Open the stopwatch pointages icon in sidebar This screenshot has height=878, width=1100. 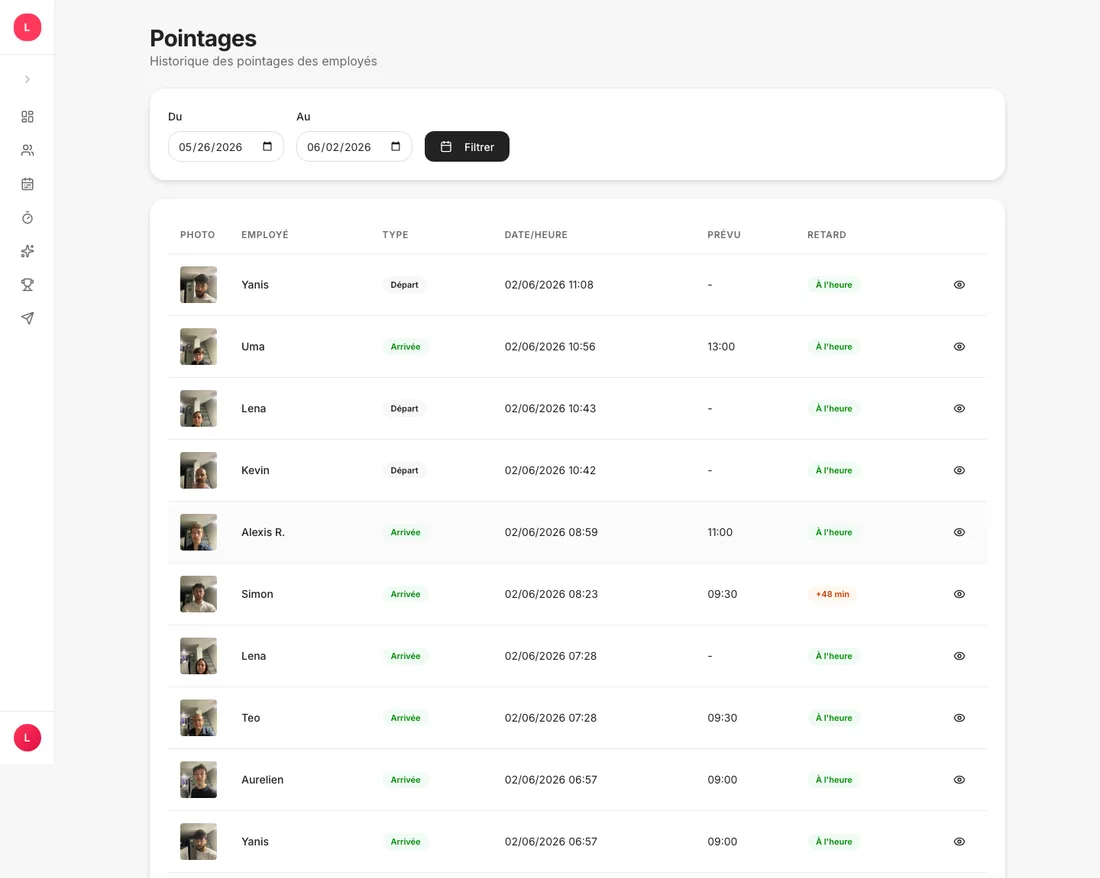[27, 217]
